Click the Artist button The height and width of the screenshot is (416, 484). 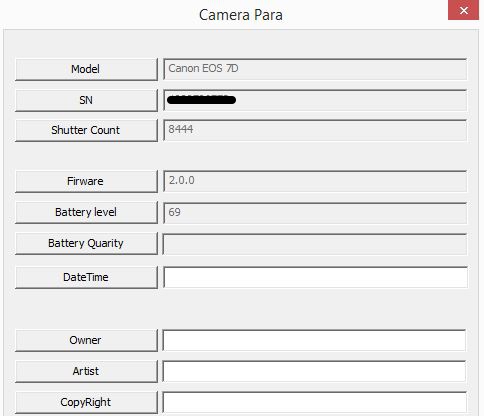[86, 371]
